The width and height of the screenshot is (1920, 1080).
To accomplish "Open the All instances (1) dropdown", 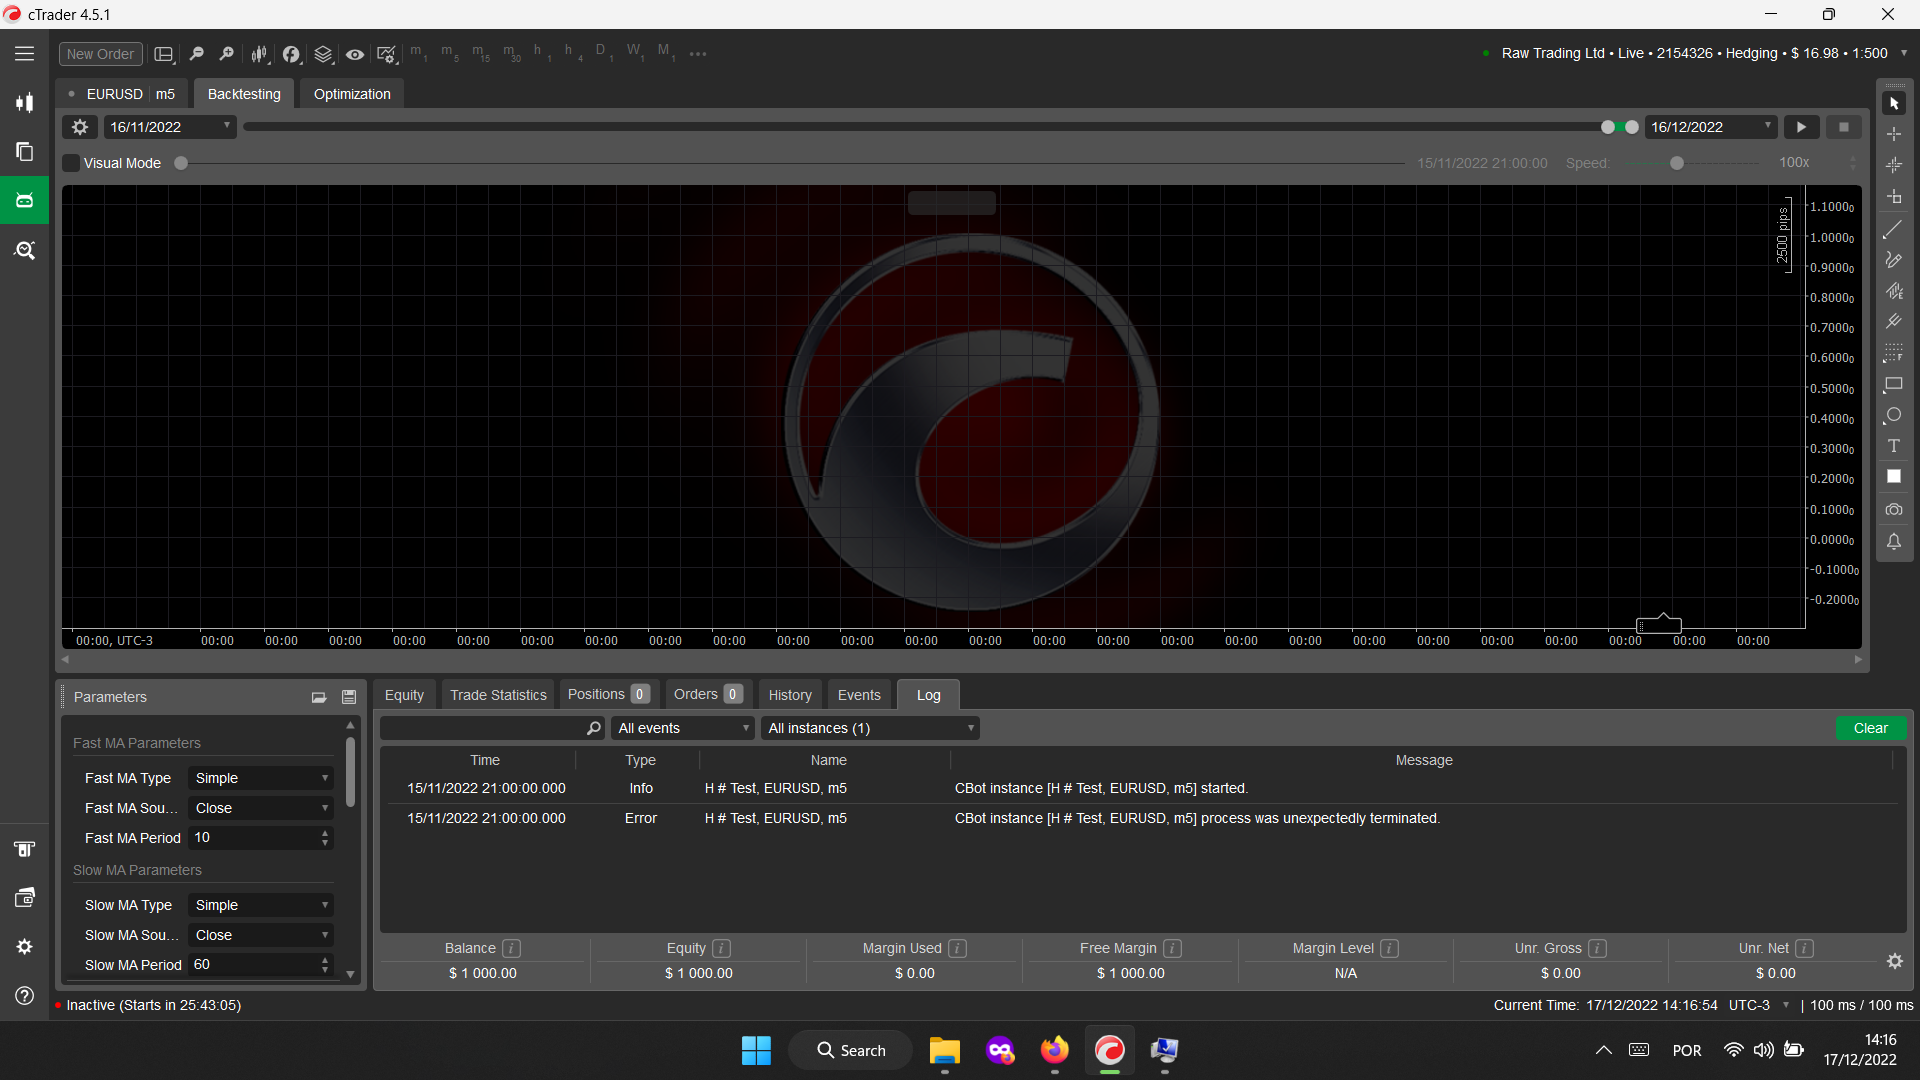I will pos(870,728).
